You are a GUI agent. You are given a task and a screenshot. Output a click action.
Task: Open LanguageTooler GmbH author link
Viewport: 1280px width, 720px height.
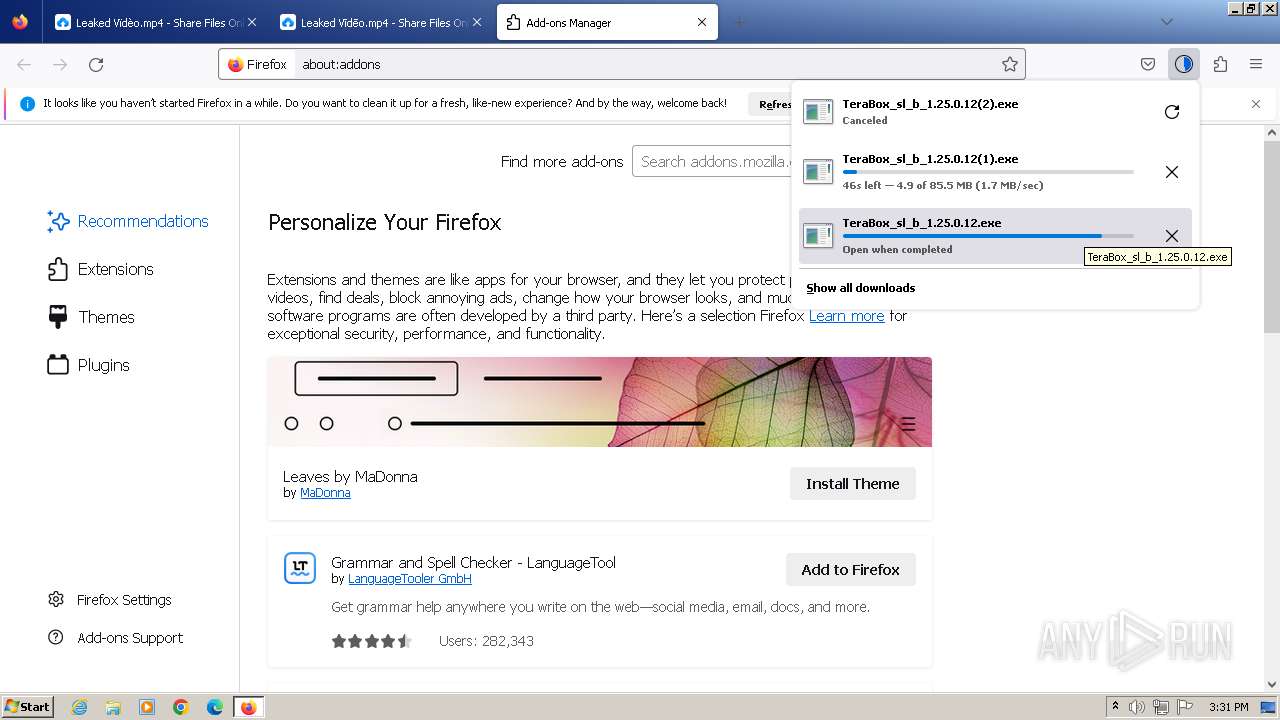[410, 579]
